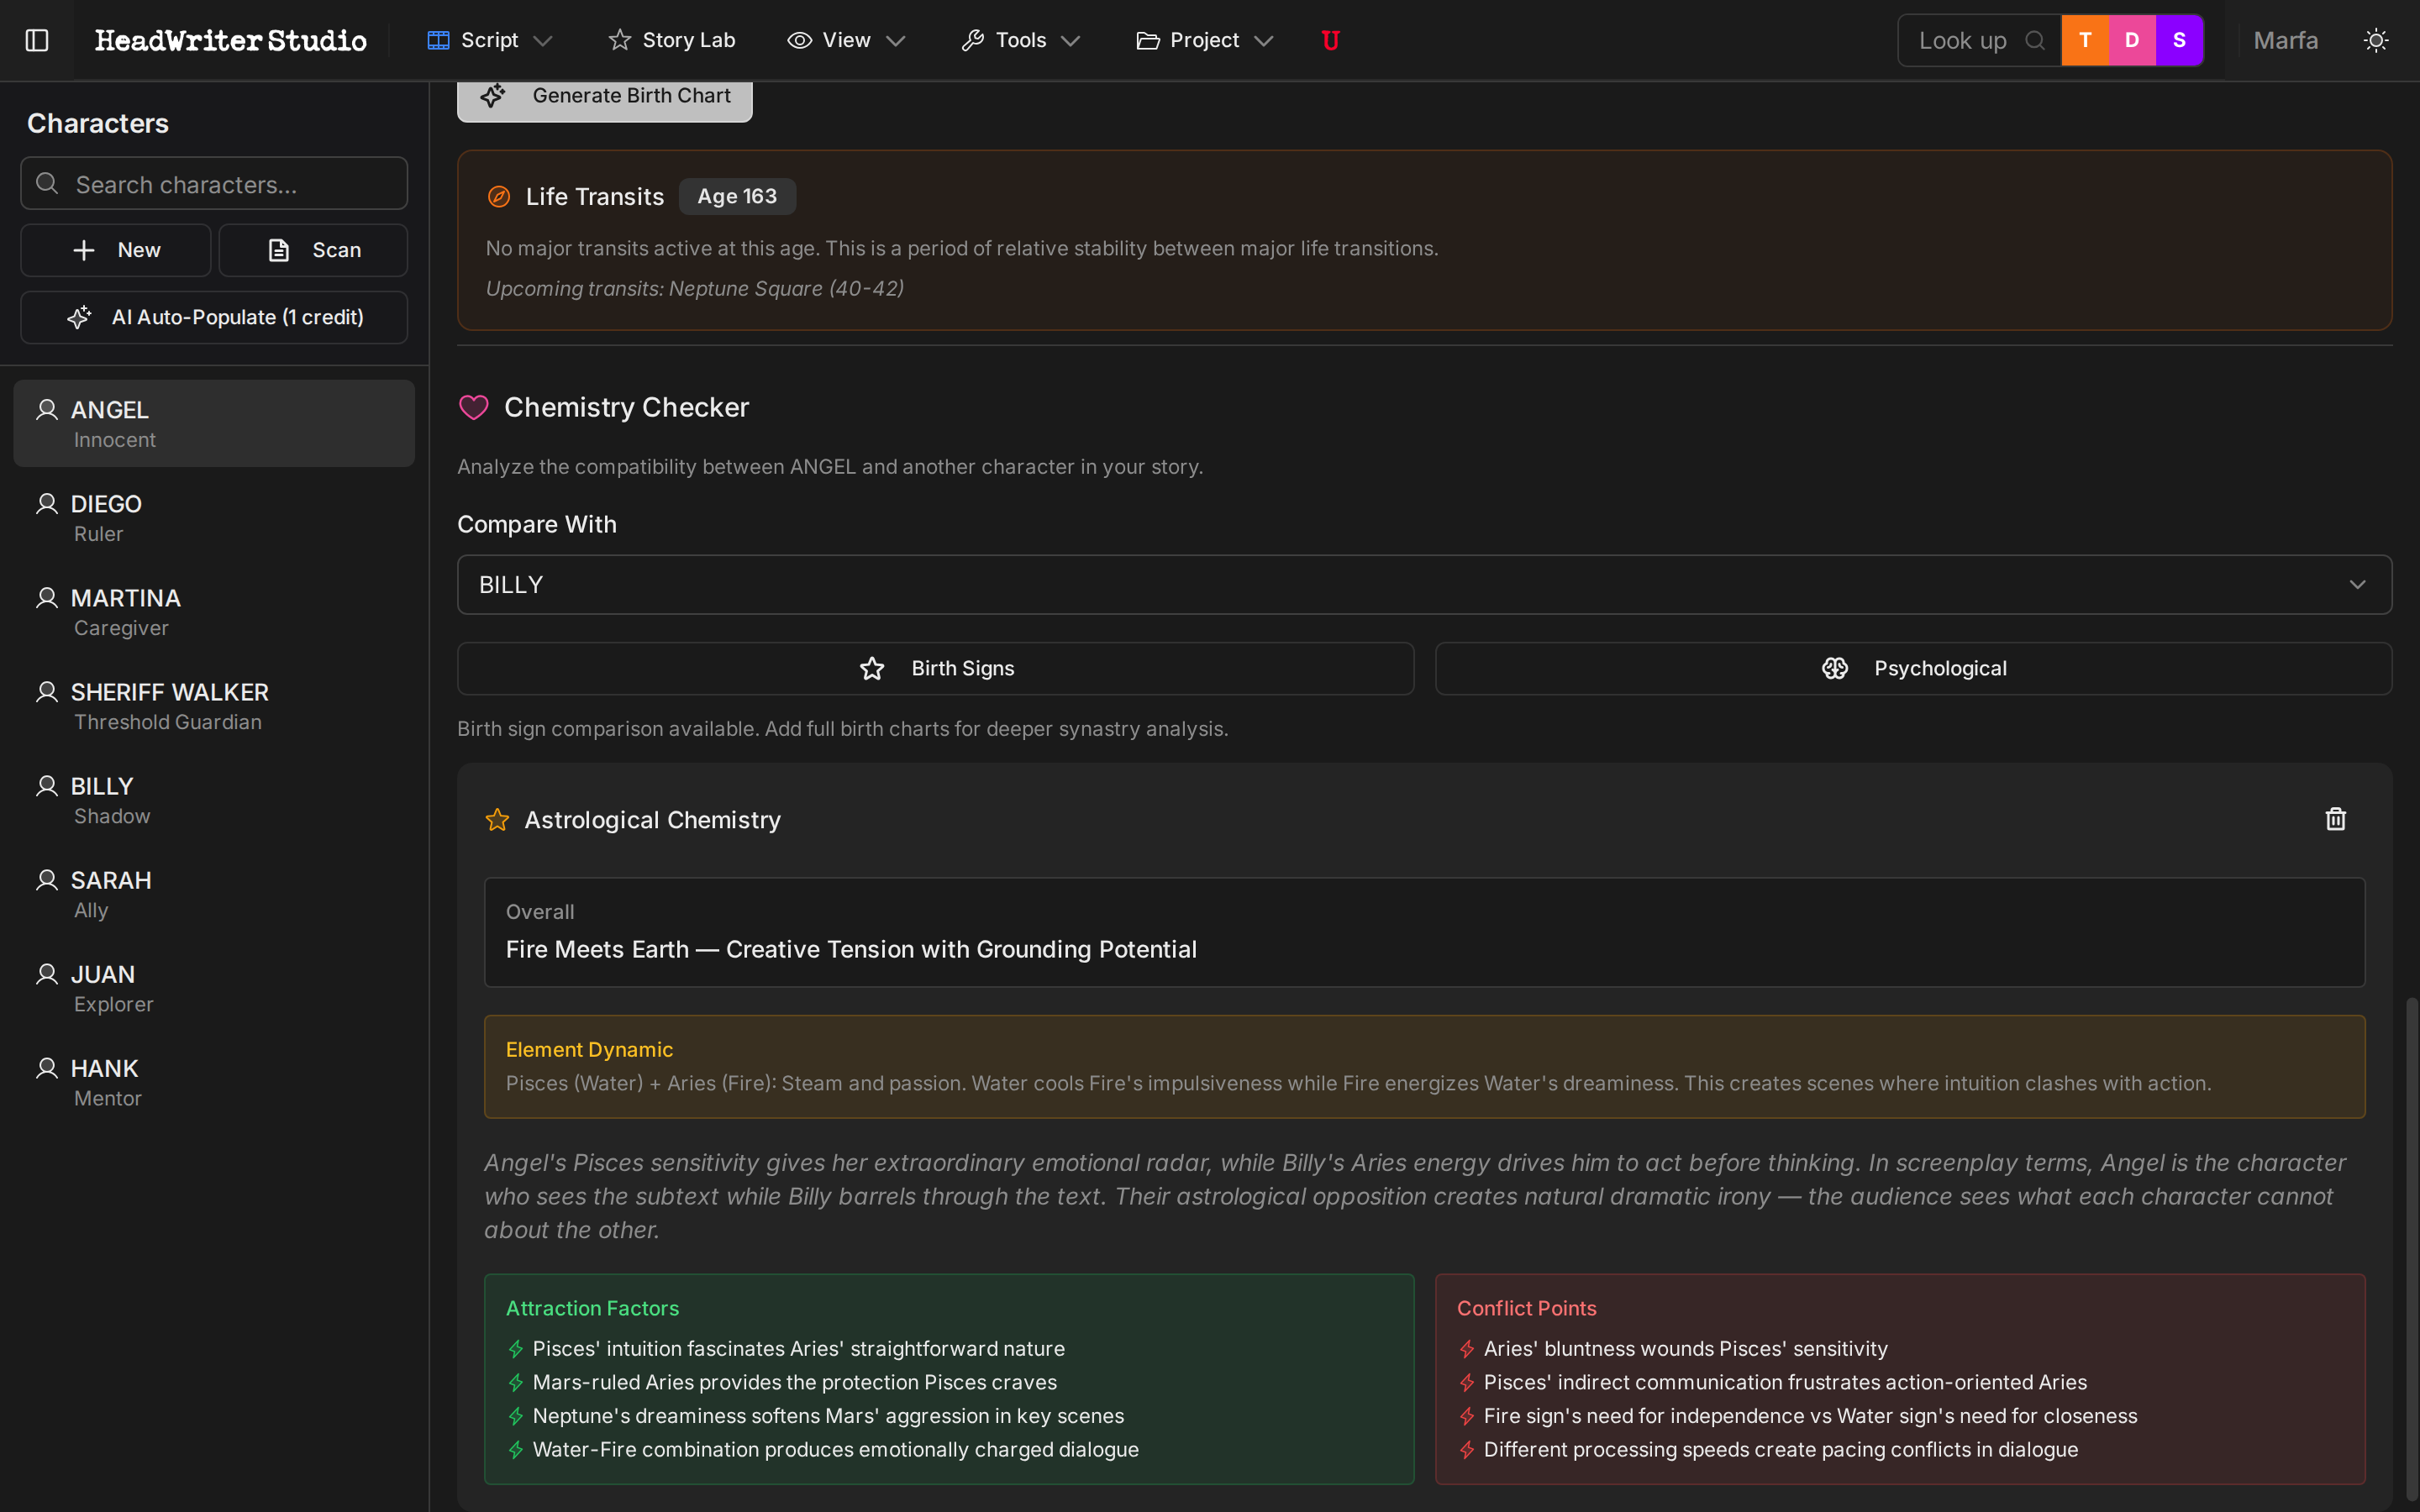
Task: Click the orange T collaborator avatar
Action: pyautogui.click(x=2085, y=40)
